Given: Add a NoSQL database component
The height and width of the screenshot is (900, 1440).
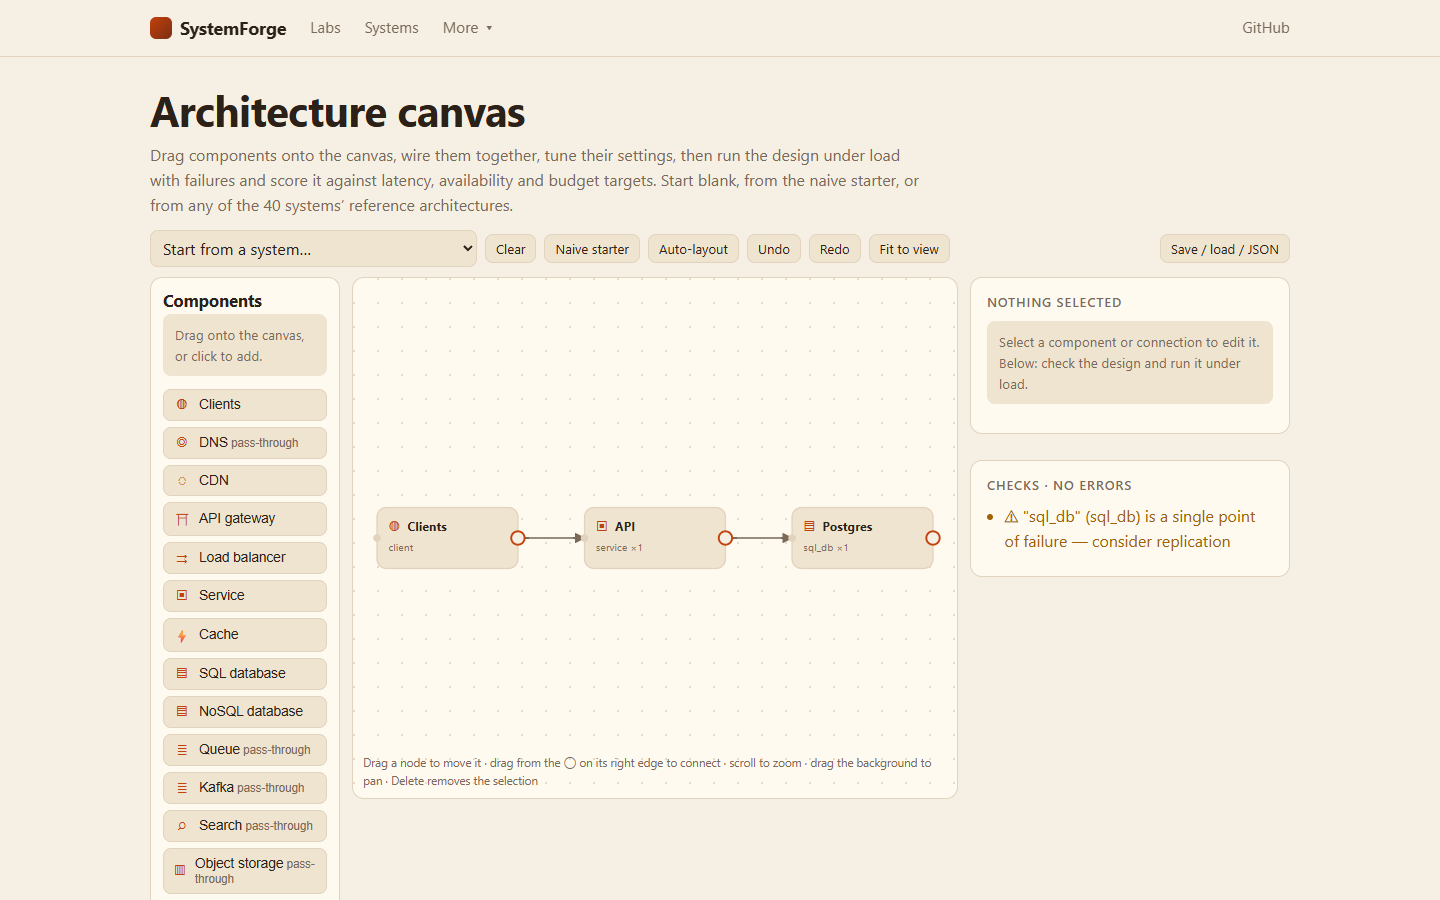Looking at the screenshot, I should pos(245,712).
